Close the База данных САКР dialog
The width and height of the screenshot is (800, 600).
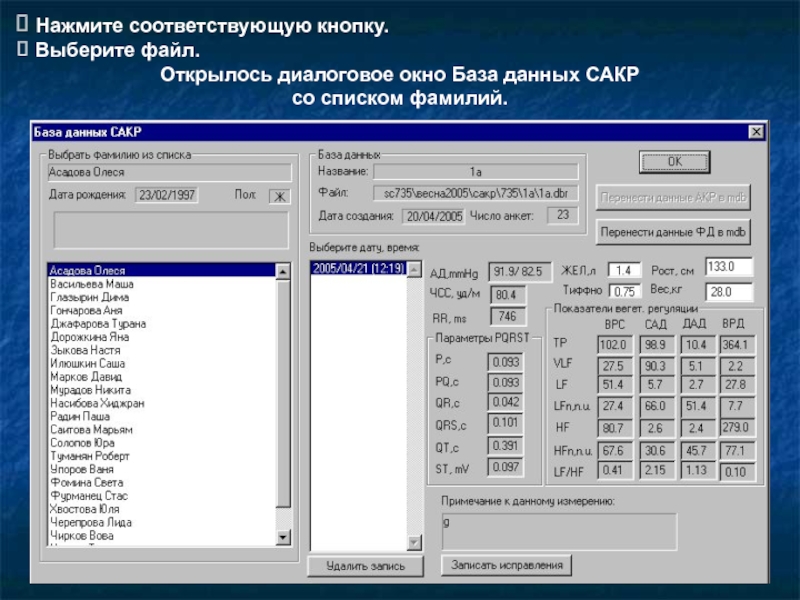[x=756, y=132]
